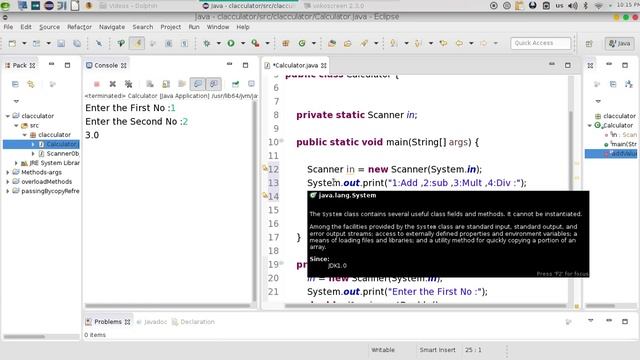This screenshot has width=640, height=360.
Task: Toggle Block Selection Mode toolbar button
Action: (x=169, y=43)
